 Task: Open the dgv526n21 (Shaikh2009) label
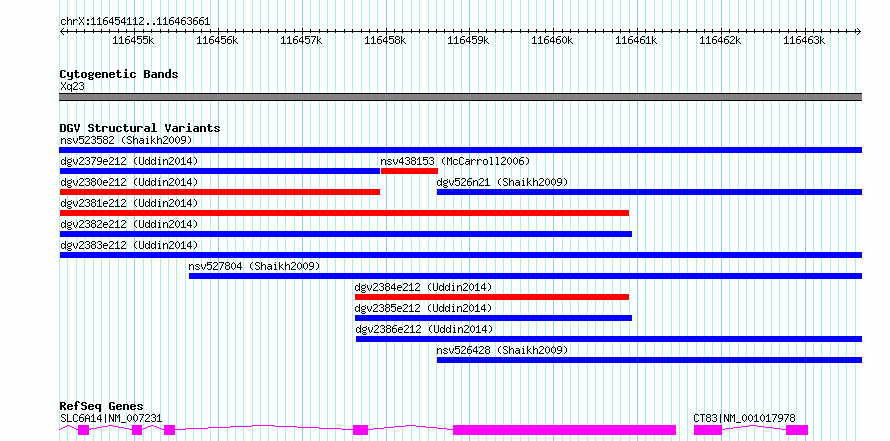502,182
